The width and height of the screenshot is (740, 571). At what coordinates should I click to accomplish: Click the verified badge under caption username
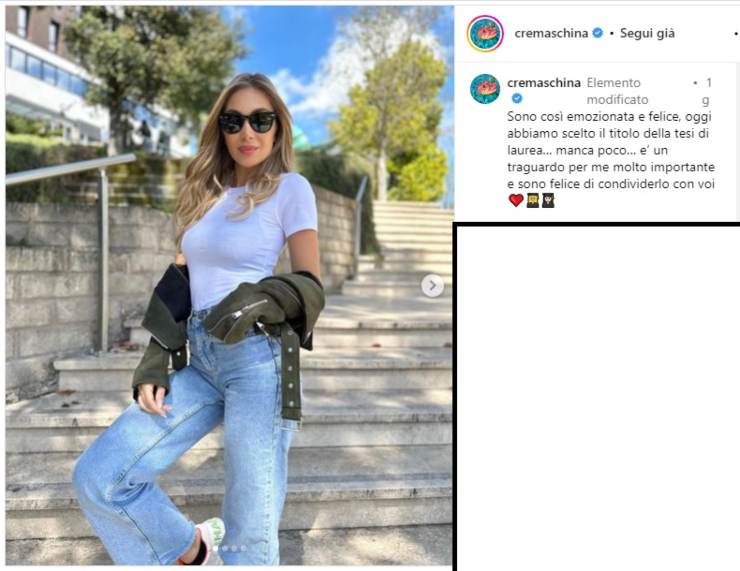[517, 98]
